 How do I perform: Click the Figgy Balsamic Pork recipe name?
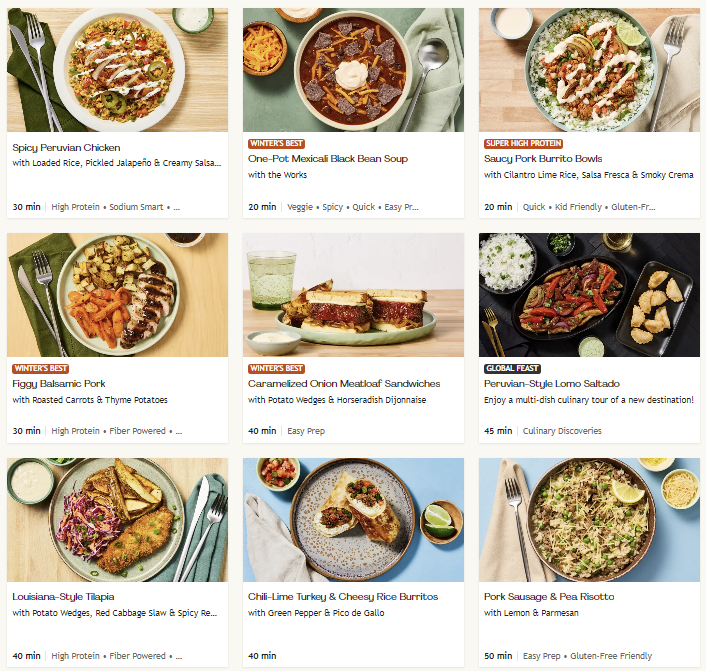click(x=59, y=384)
